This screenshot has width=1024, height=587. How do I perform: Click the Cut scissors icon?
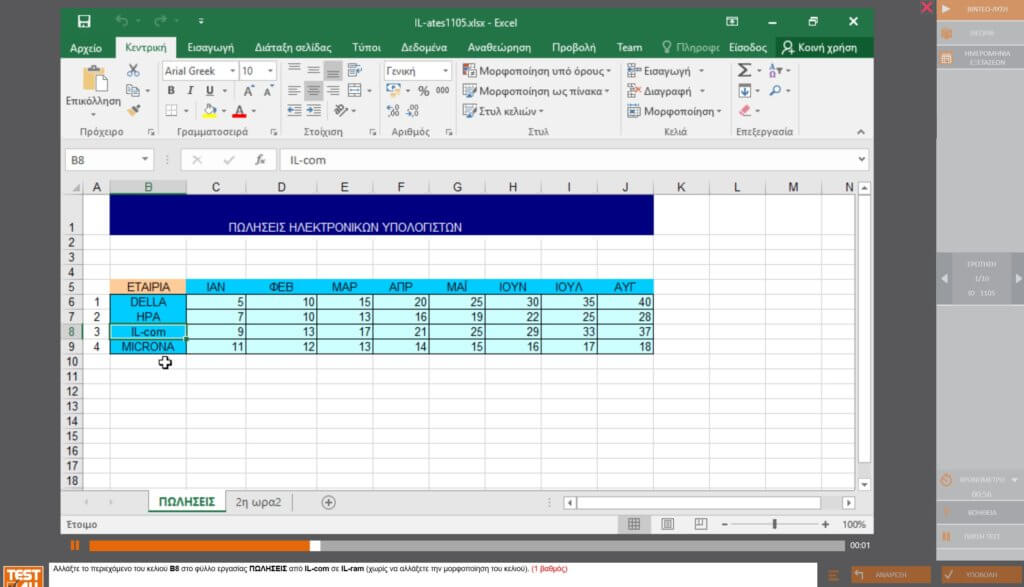[133, 71]
